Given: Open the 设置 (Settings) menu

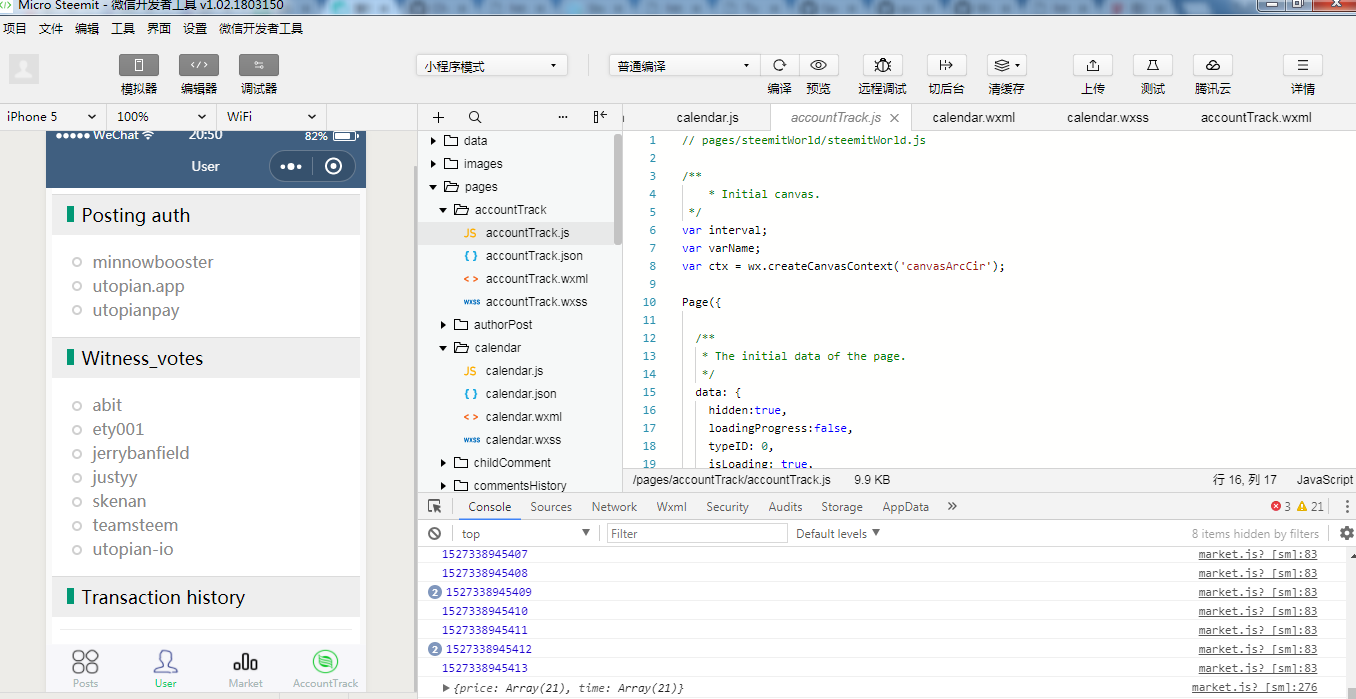Looking at the screenshot, I should pyautogui.click(x=195, y=29).
